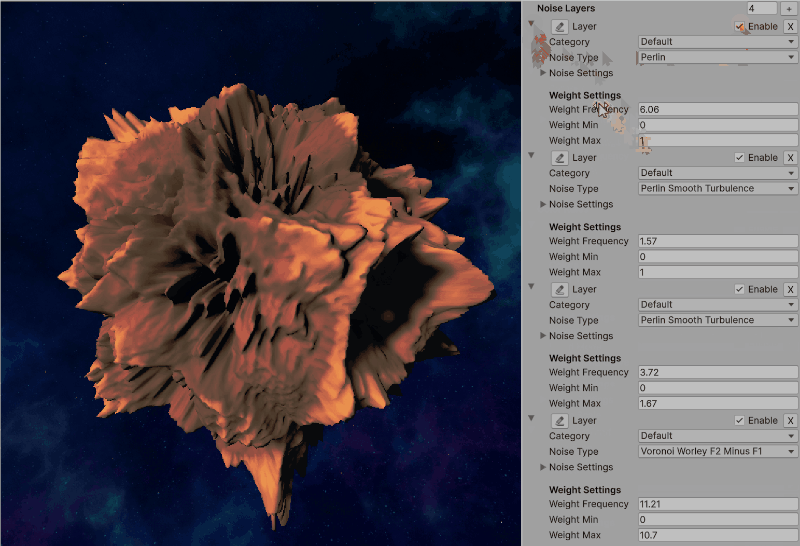Open the Category dropdown of the fourth layer

click(x=717, y=436)
